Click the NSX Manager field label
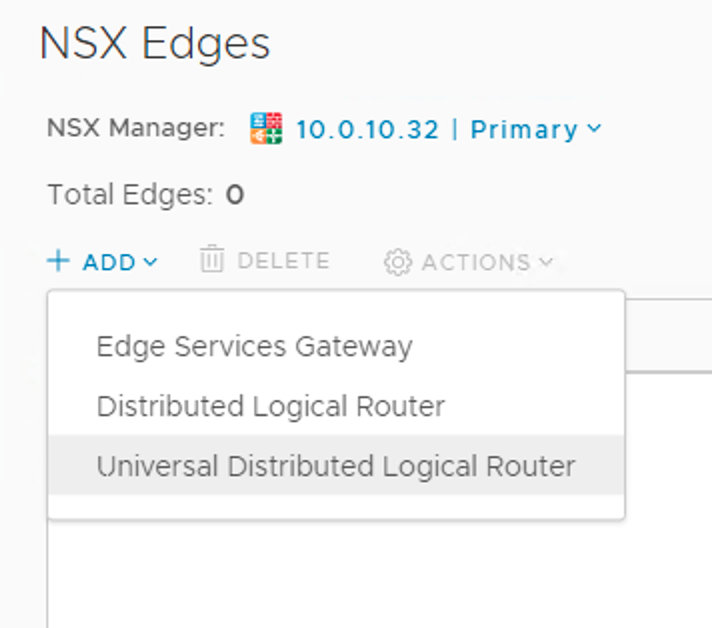 pos(136,129)
